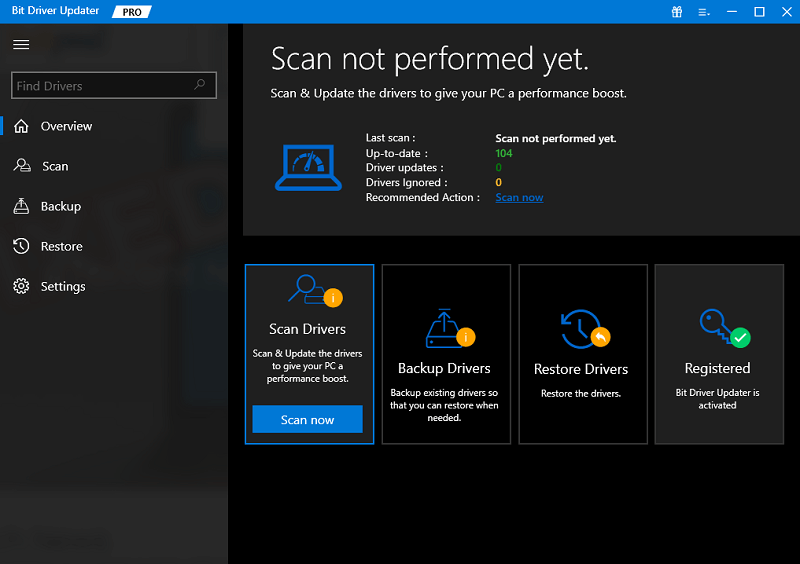Open the title bar three-line menu icon
Viewport: 800px width, 564px height.
705,12
